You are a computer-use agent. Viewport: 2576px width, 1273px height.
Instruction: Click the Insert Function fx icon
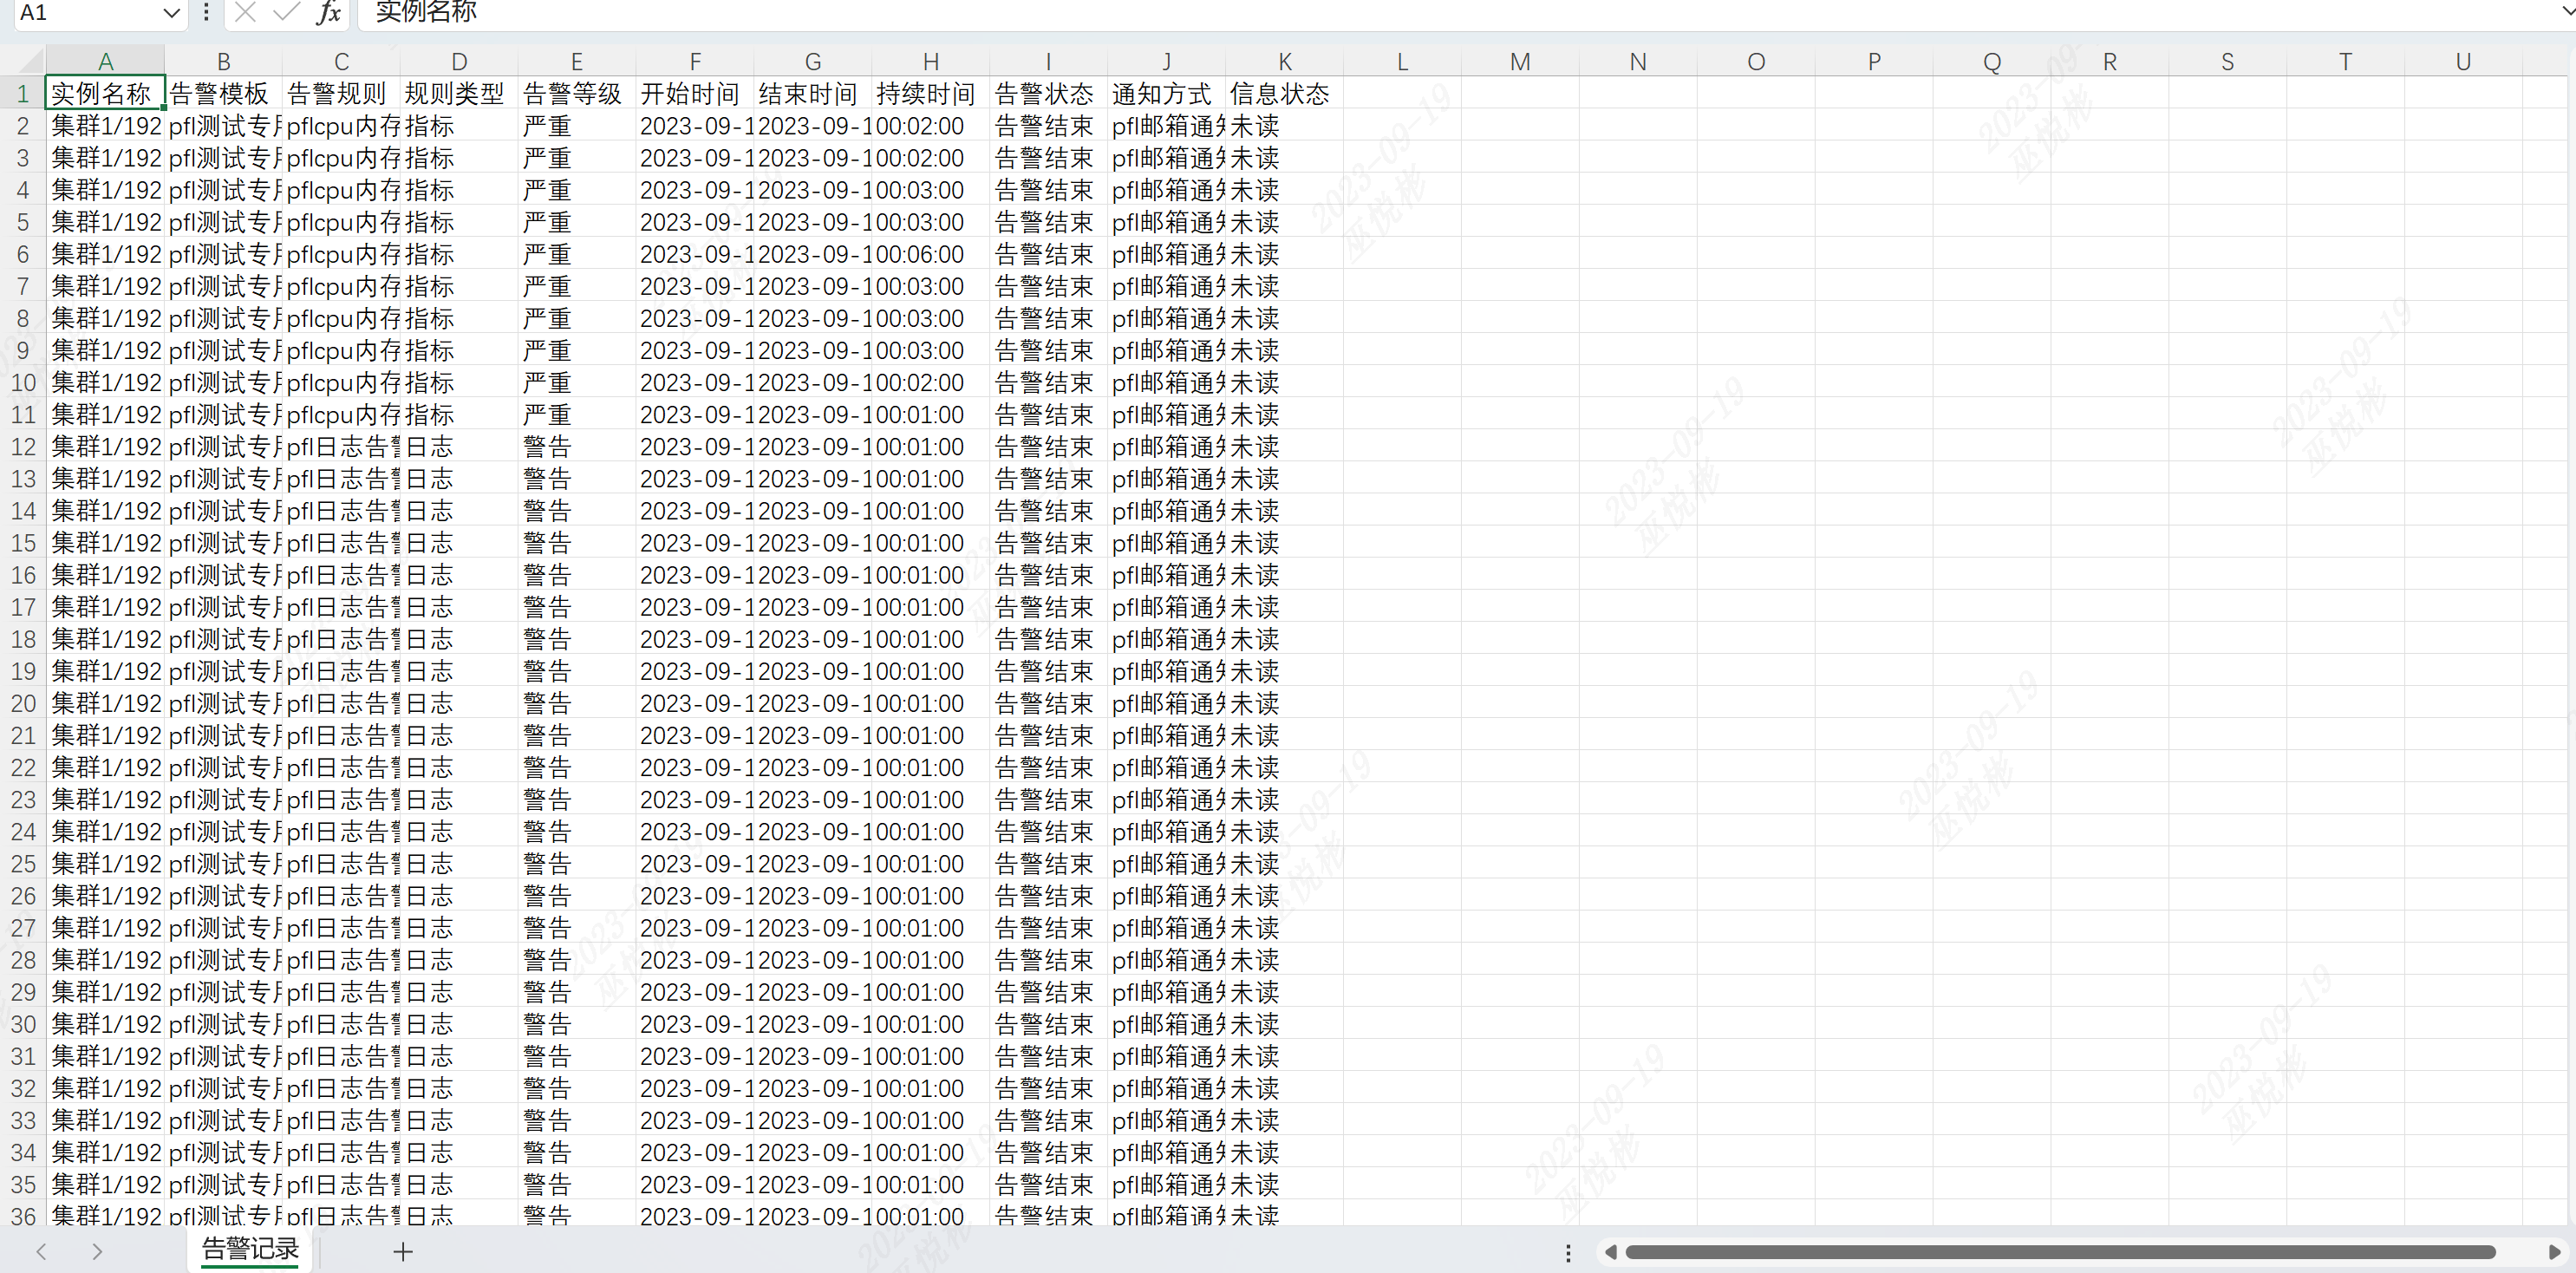pos(328,12)
